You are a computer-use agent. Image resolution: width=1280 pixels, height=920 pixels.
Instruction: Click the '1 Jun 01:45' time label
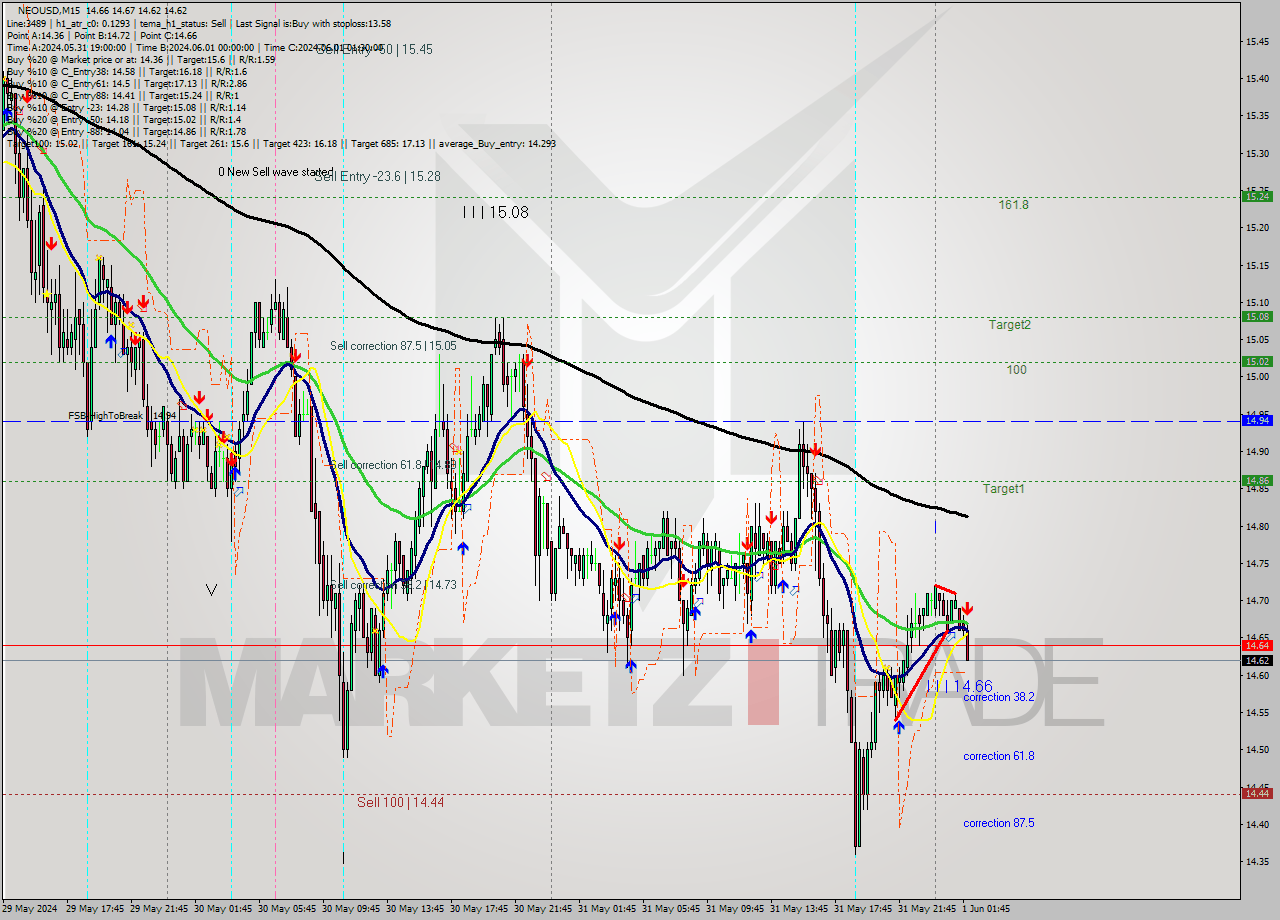click(x=988, y=909)
